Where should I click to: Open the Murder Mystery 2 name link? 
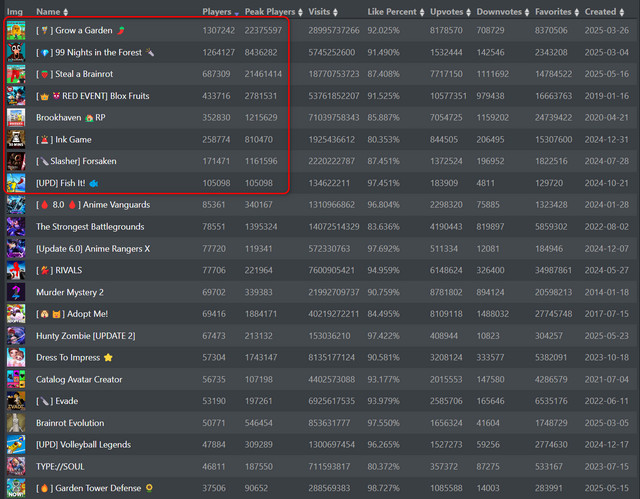click(x=70, y=293)
